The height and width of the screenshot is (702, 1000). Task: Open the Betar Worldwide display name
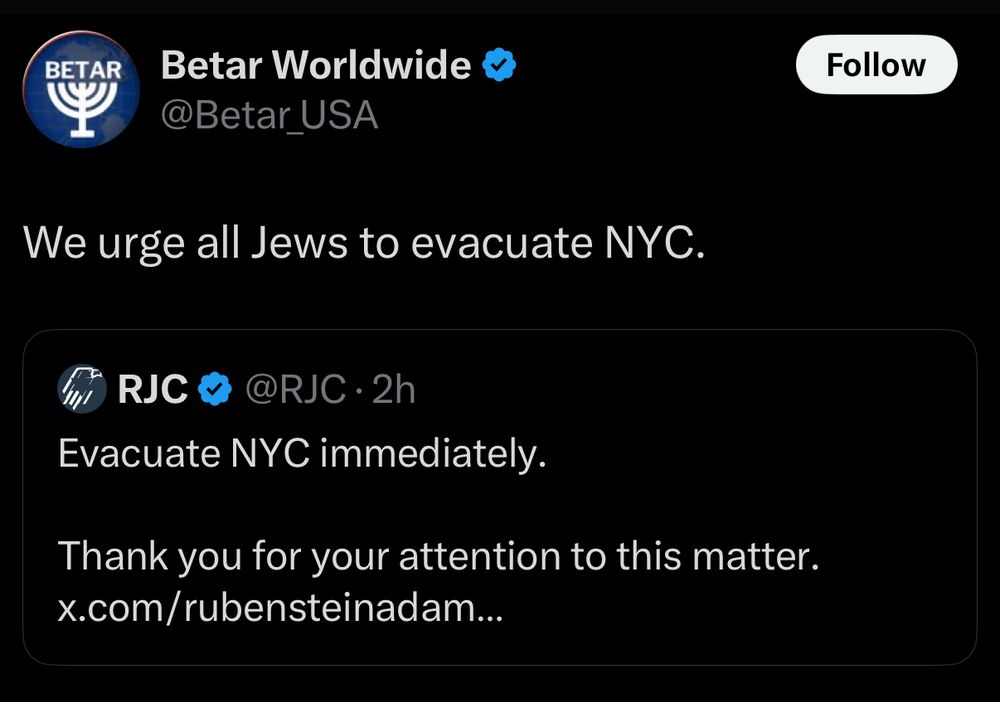316,66
